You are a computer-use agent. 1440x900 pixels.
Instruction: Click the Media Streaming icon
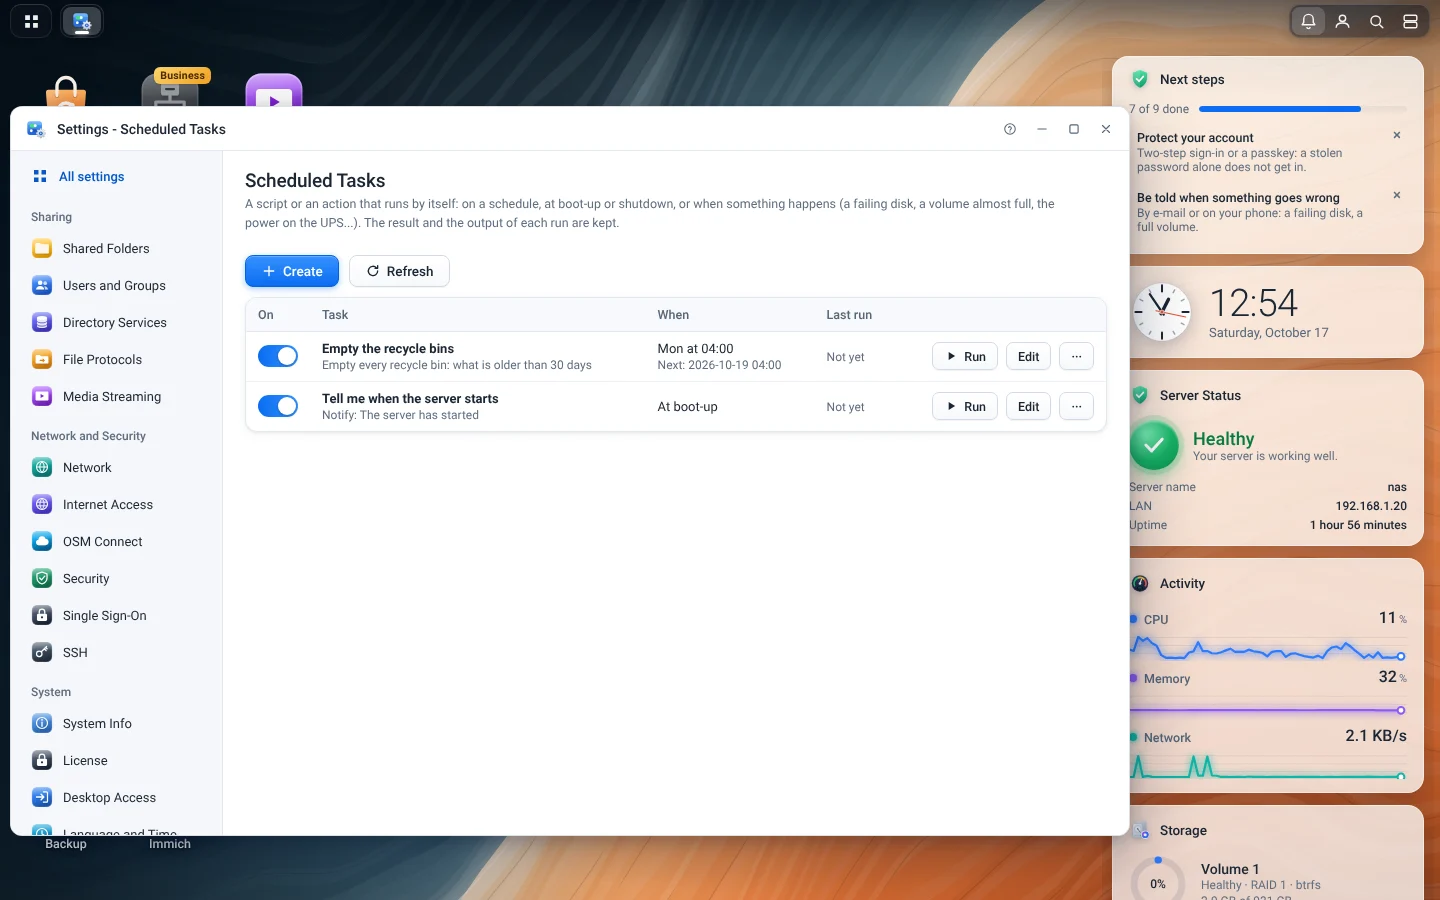42,396
